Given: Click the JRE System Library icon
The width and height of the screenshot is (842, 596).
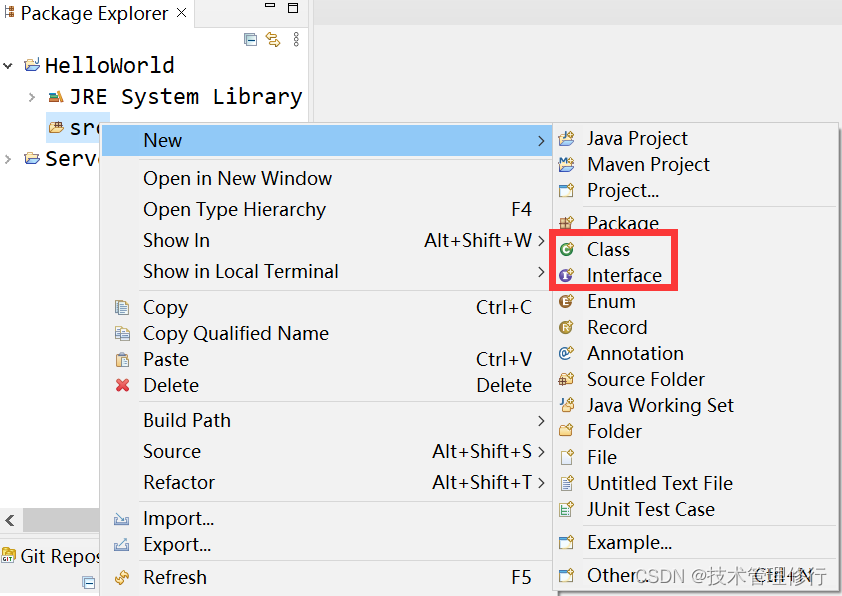Looking at the screenshot, I should [x=56, y=97].
